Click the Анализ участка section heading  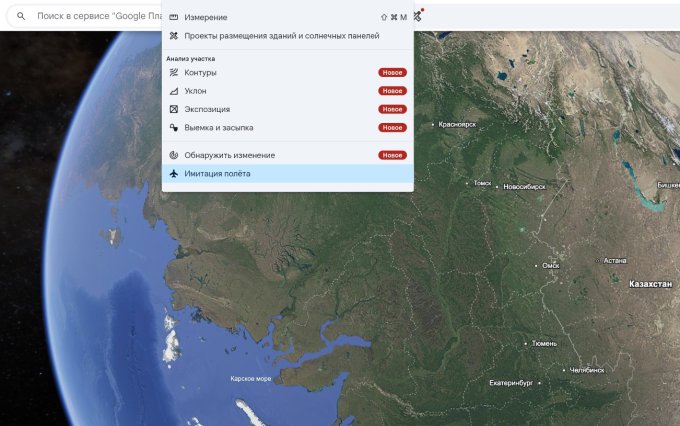coord(190,59)
